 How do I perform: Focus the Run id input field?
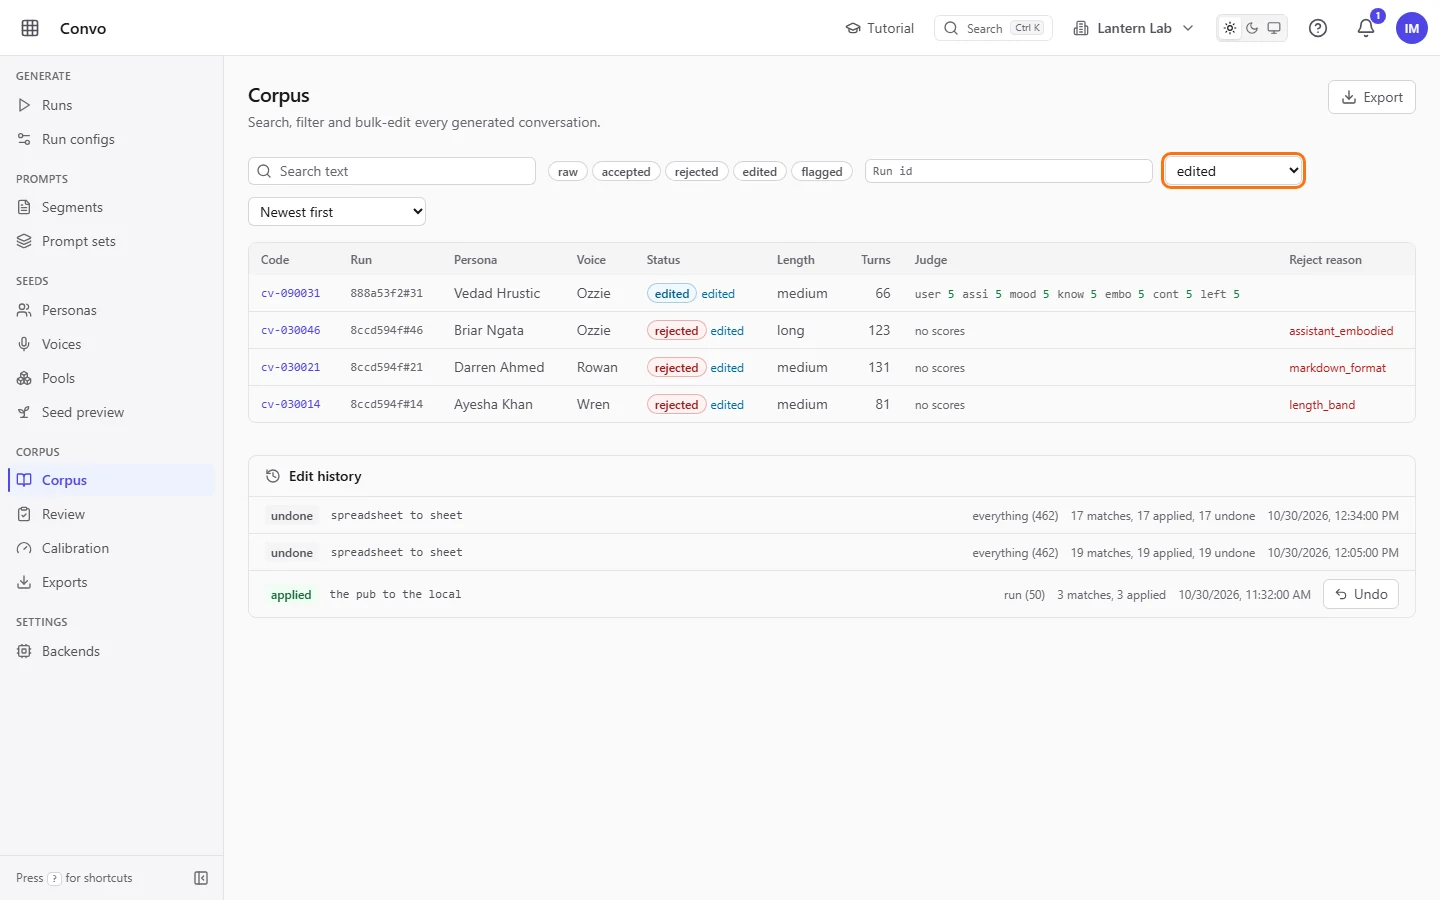[x=1008, y=171]
